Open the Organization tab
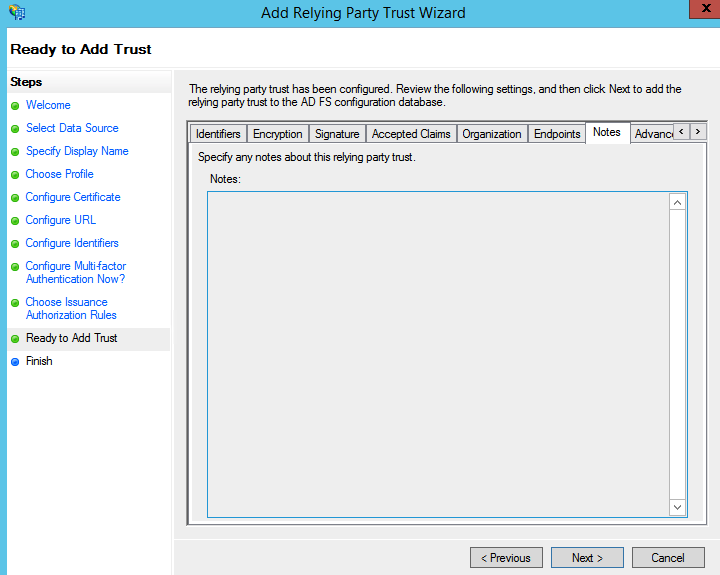720x575 pixels. pyautogui.click(x=492, y=134)
